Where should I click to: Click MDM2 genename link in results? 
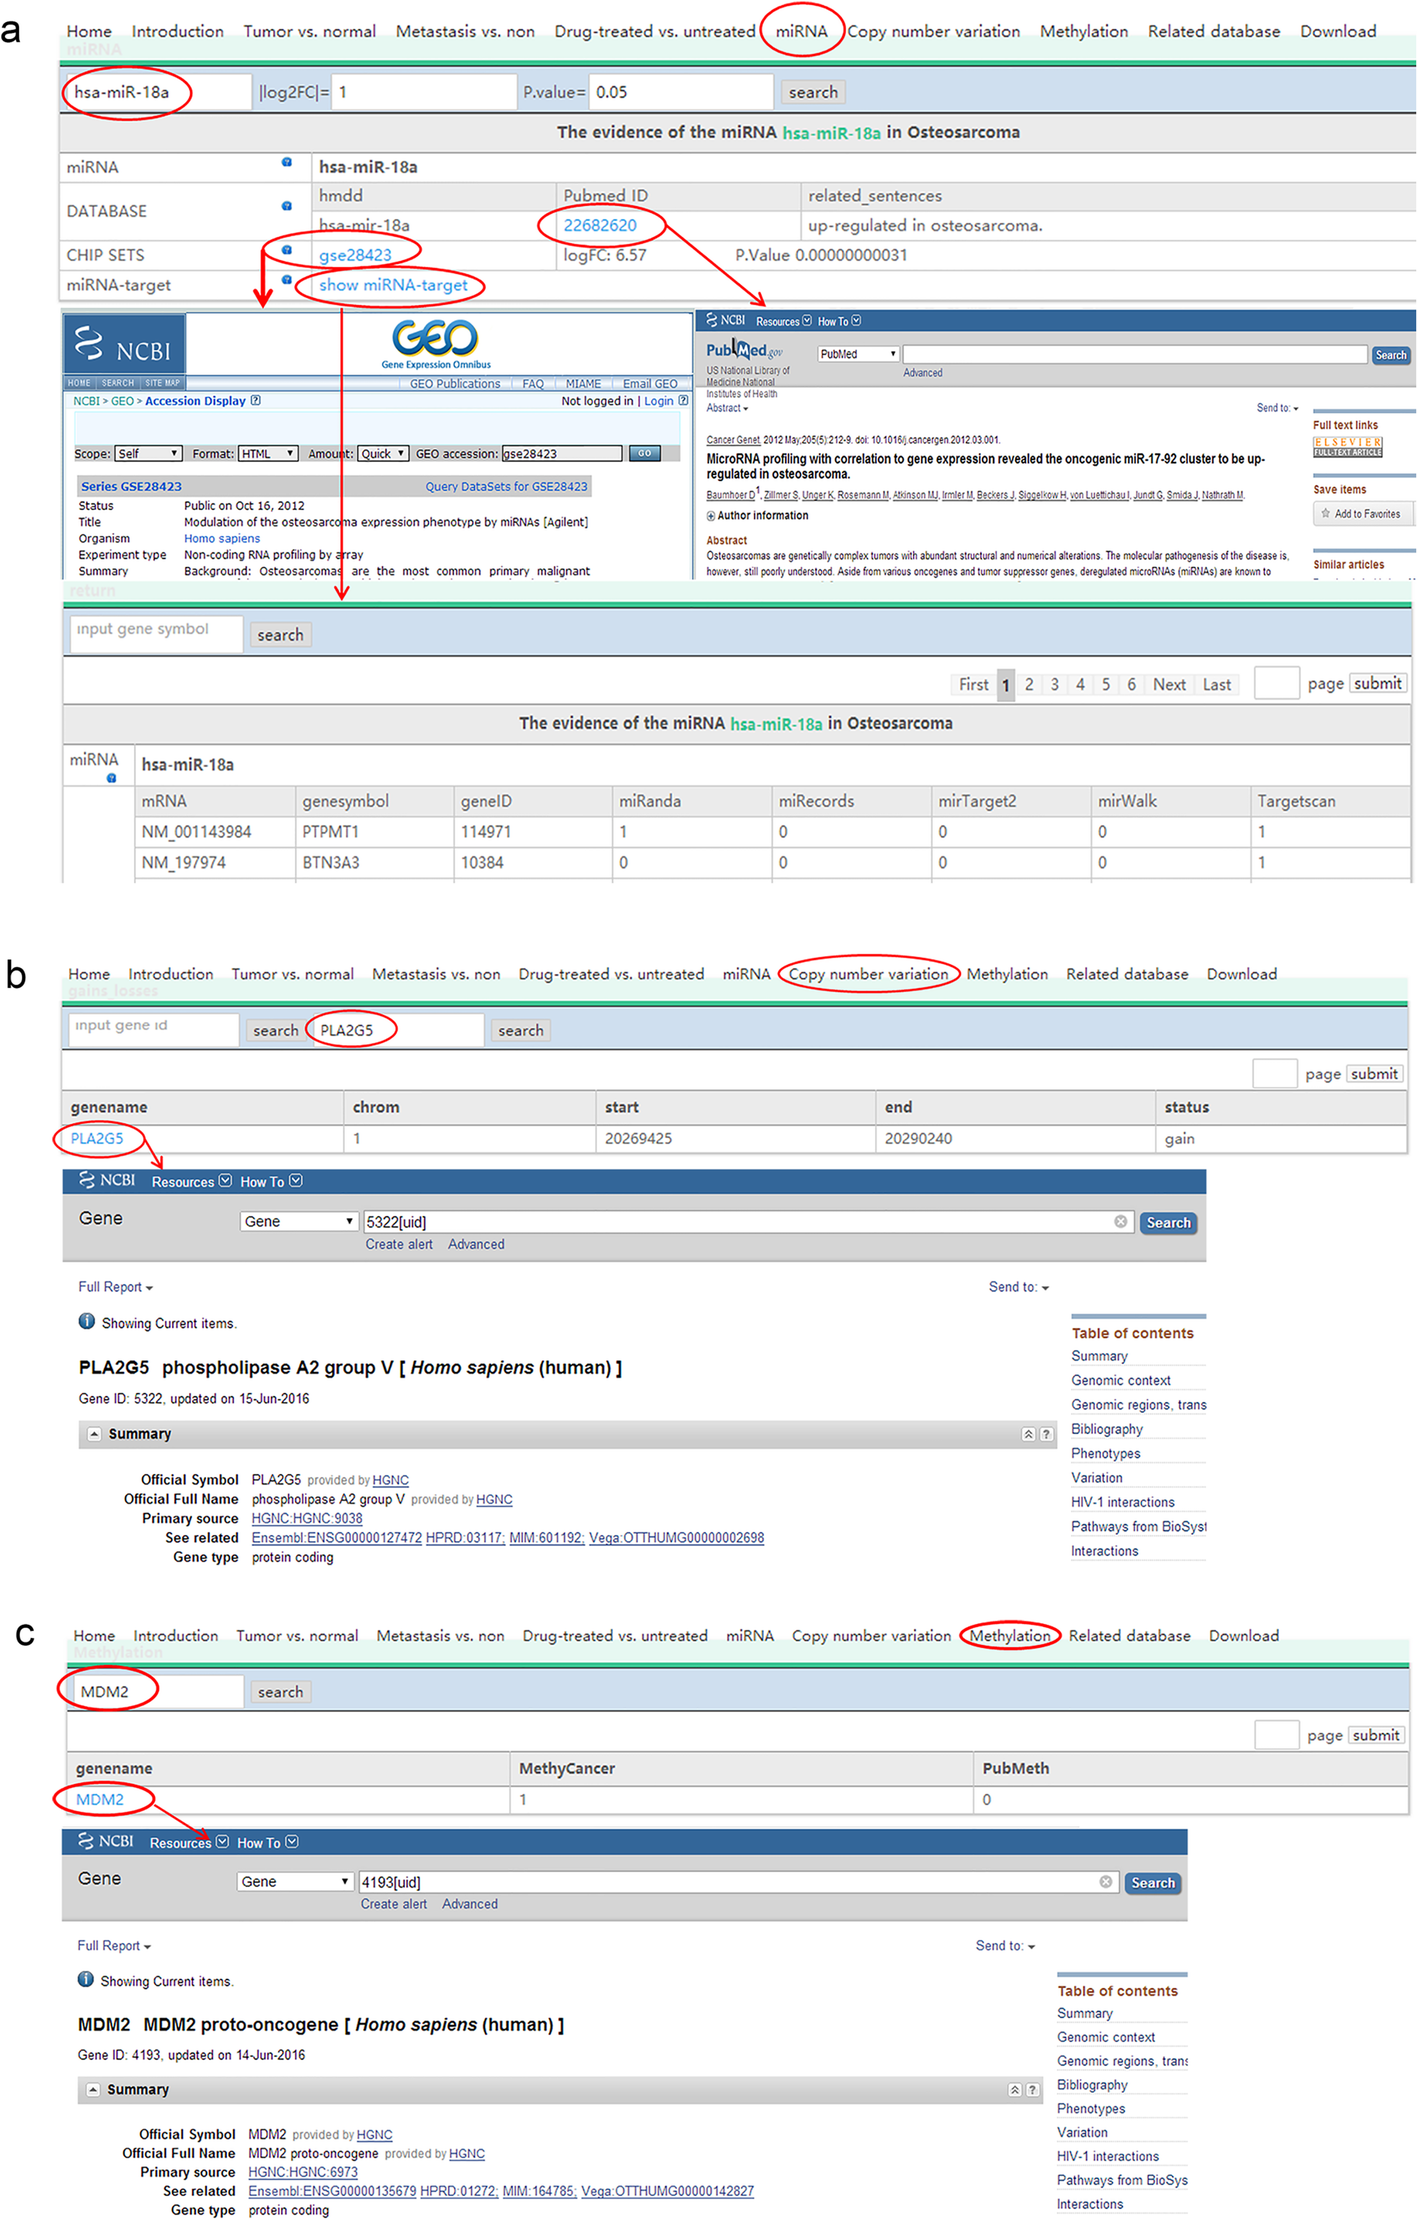100,1799
